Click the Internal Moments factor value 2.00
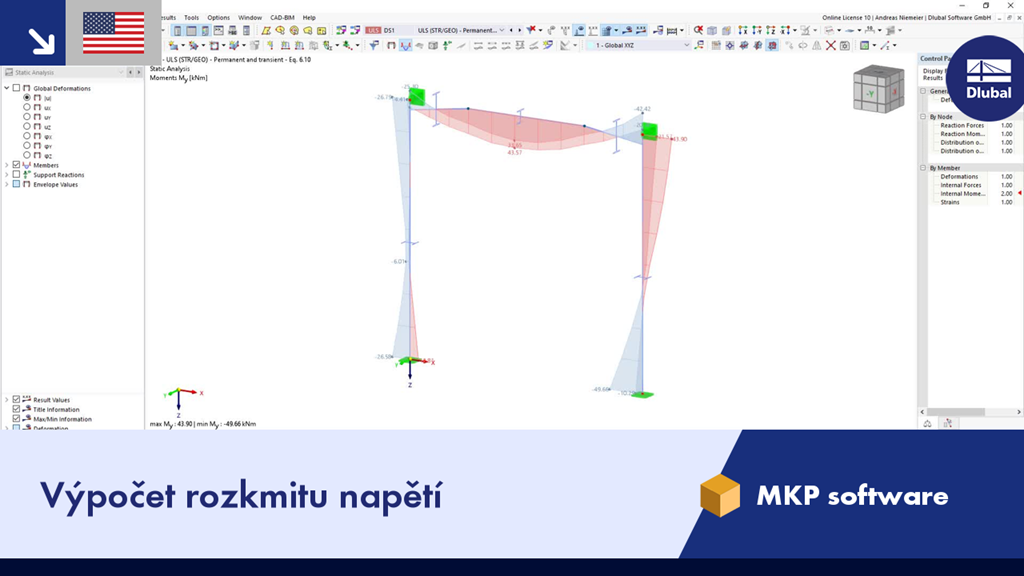Image resolution: width=1024 pixels, height=576 pixels. pyautogui.click(x=1006, y=193)
